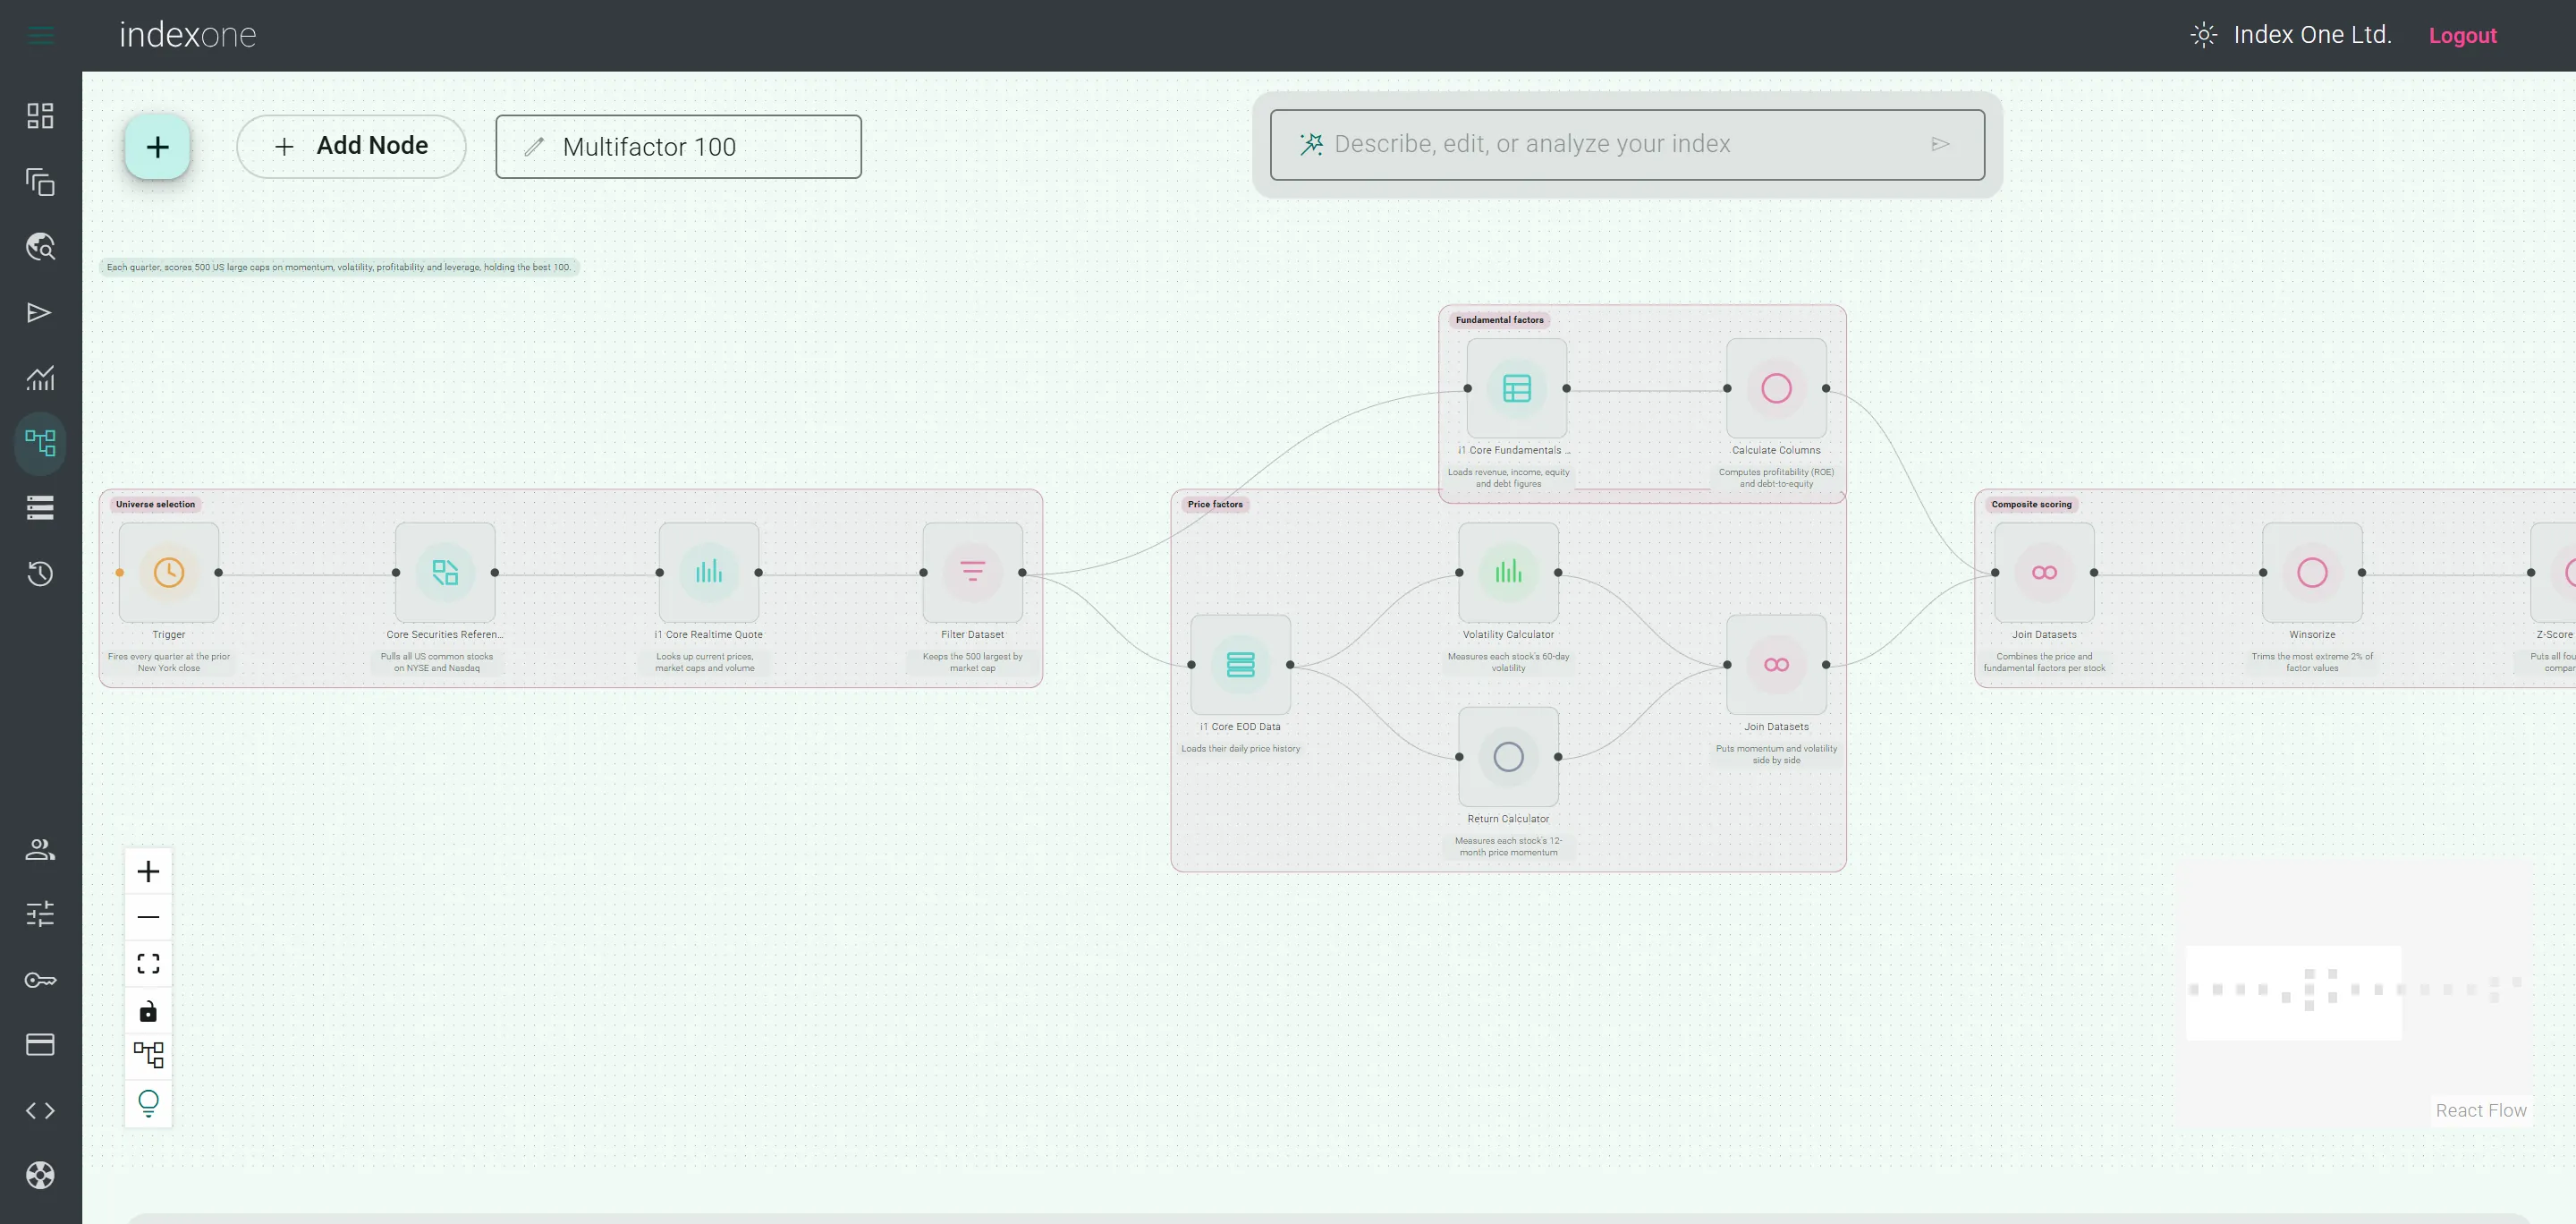
Task: Open the users/team sidebar icon
Action: [x=40, y=849]
